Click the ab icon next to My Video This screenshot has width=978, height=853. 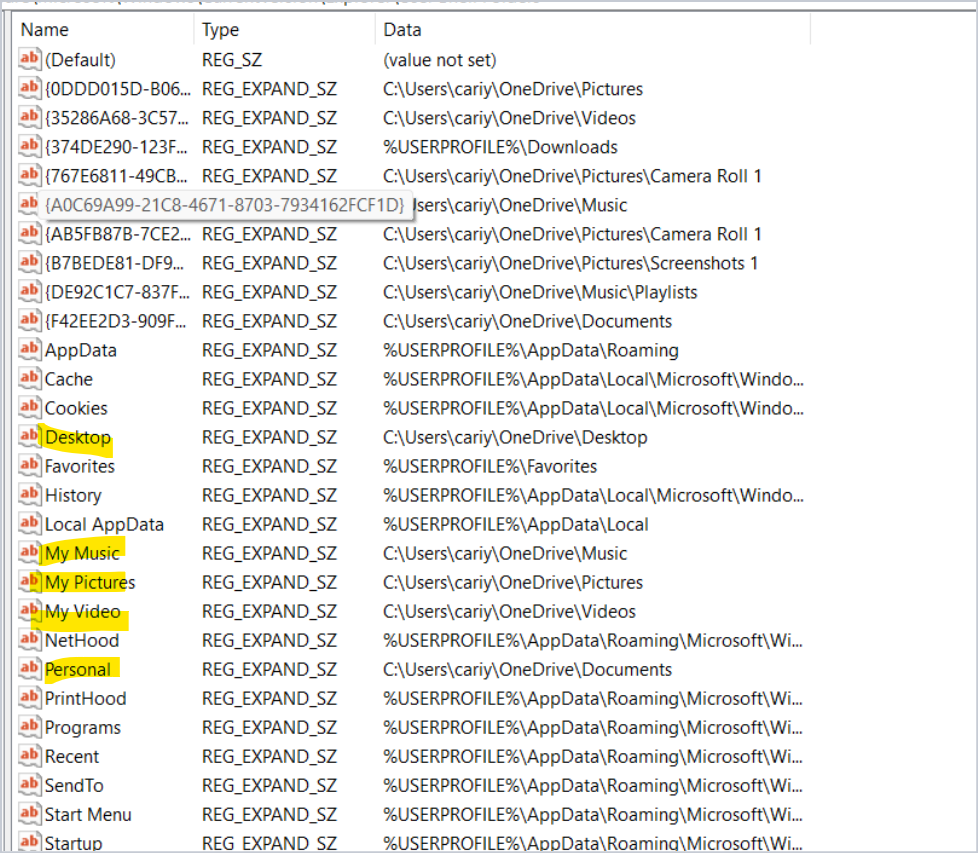pos(30,611)
